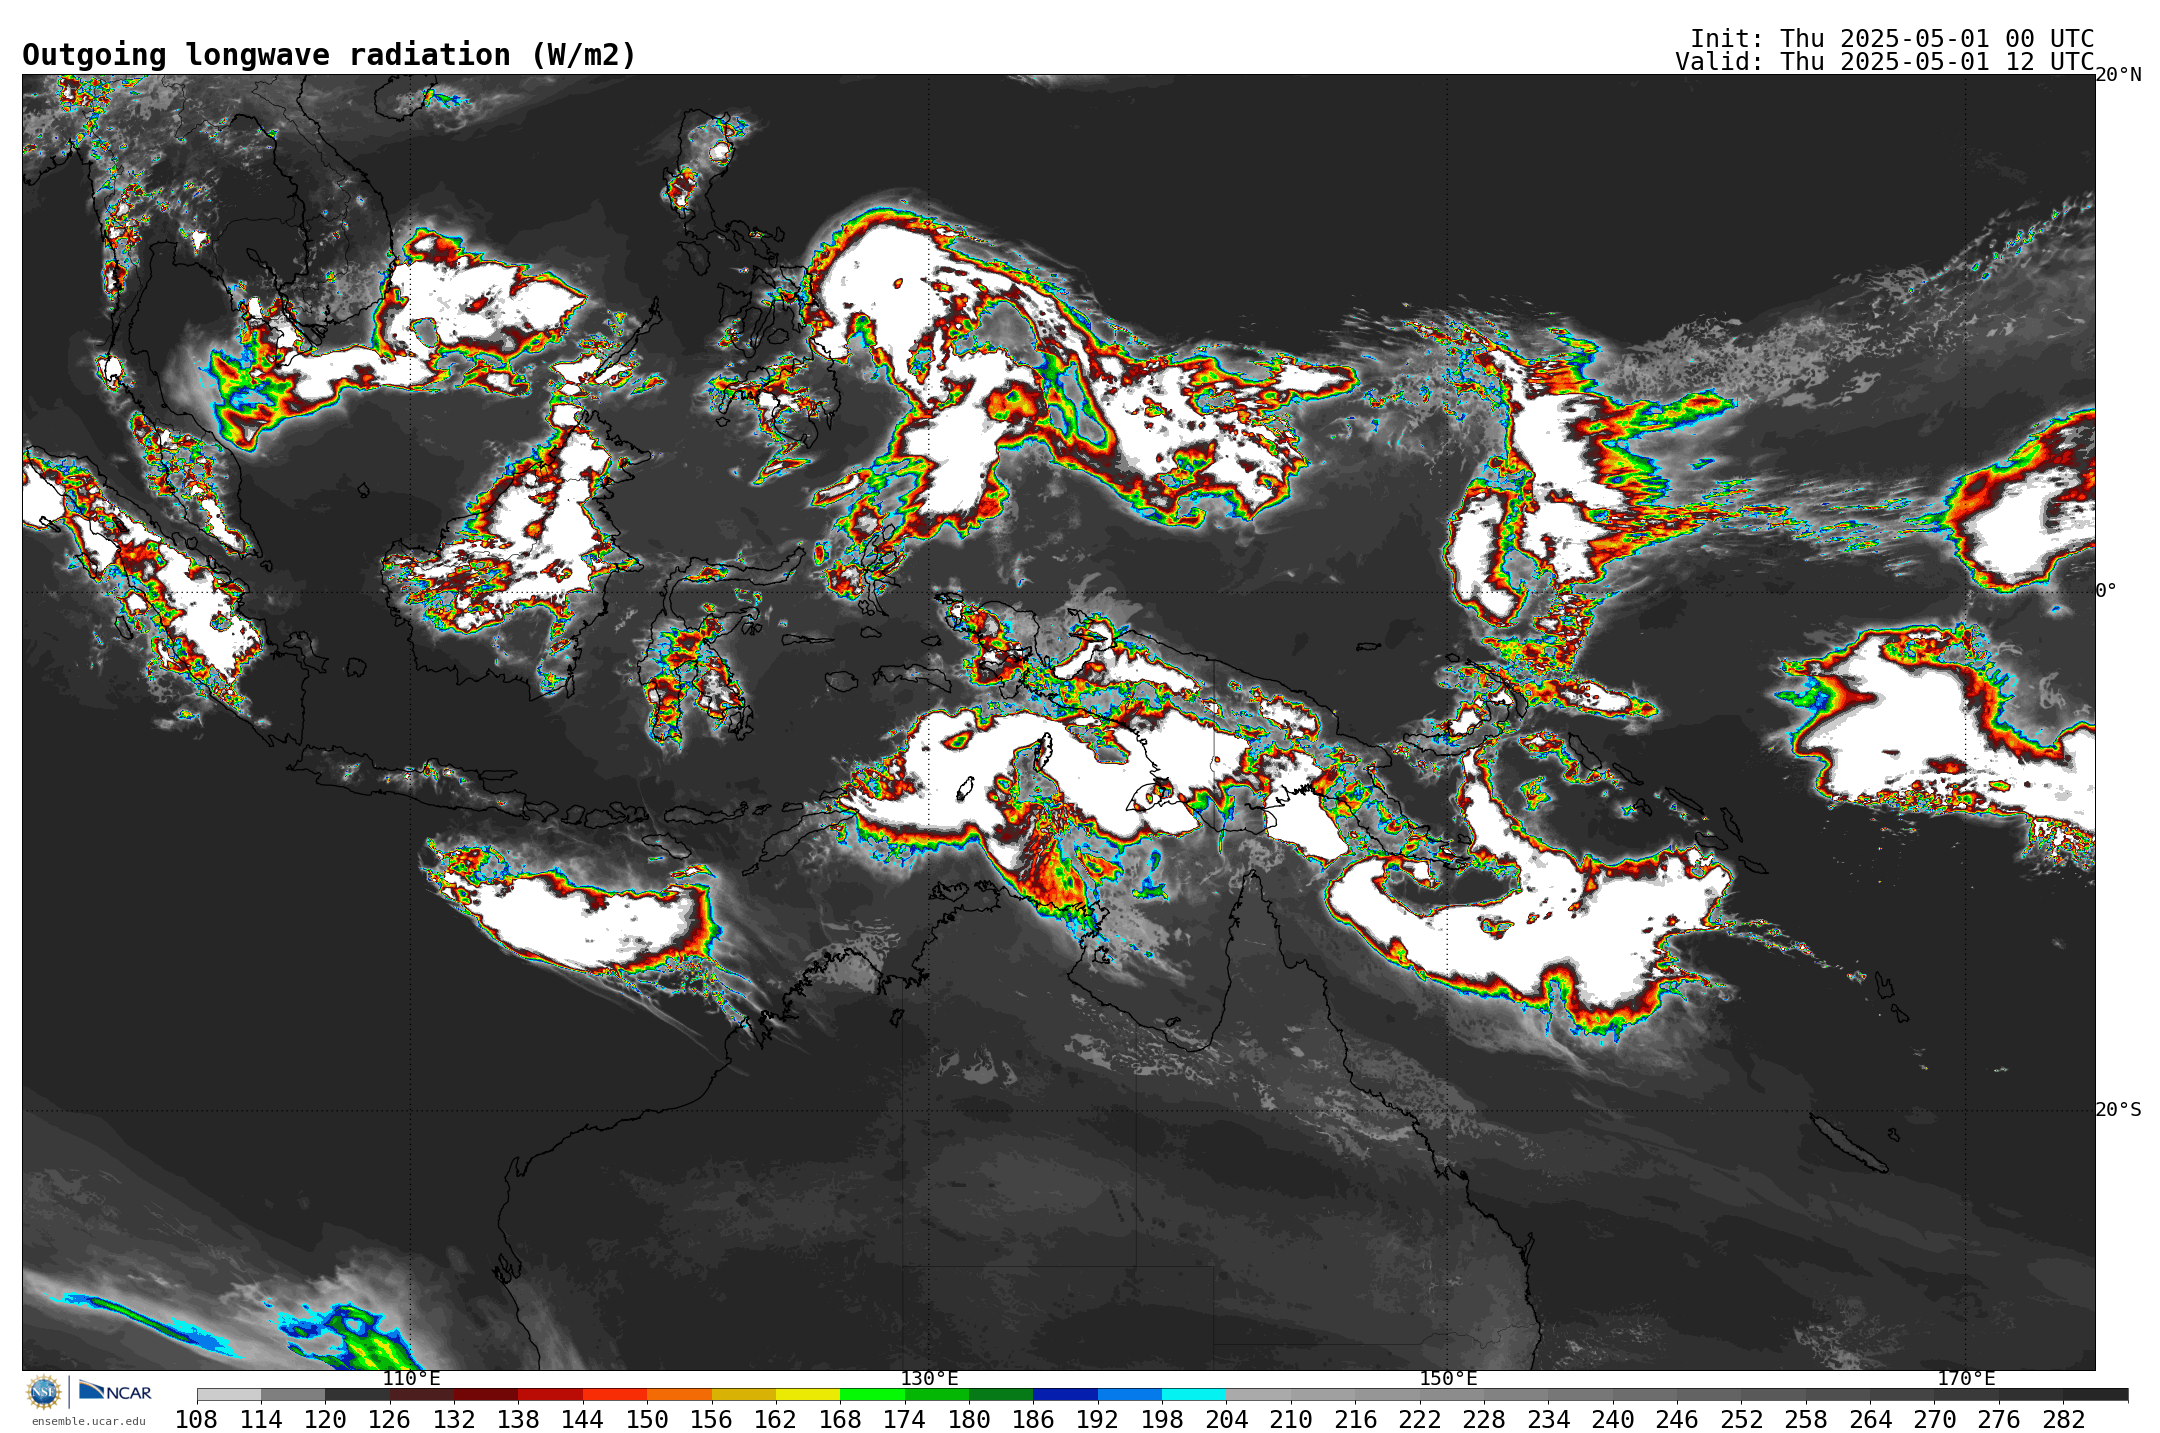Click the colorbar value 198
The height and width of the screenshot is (1433, 2160).
coord(1162,1420)
